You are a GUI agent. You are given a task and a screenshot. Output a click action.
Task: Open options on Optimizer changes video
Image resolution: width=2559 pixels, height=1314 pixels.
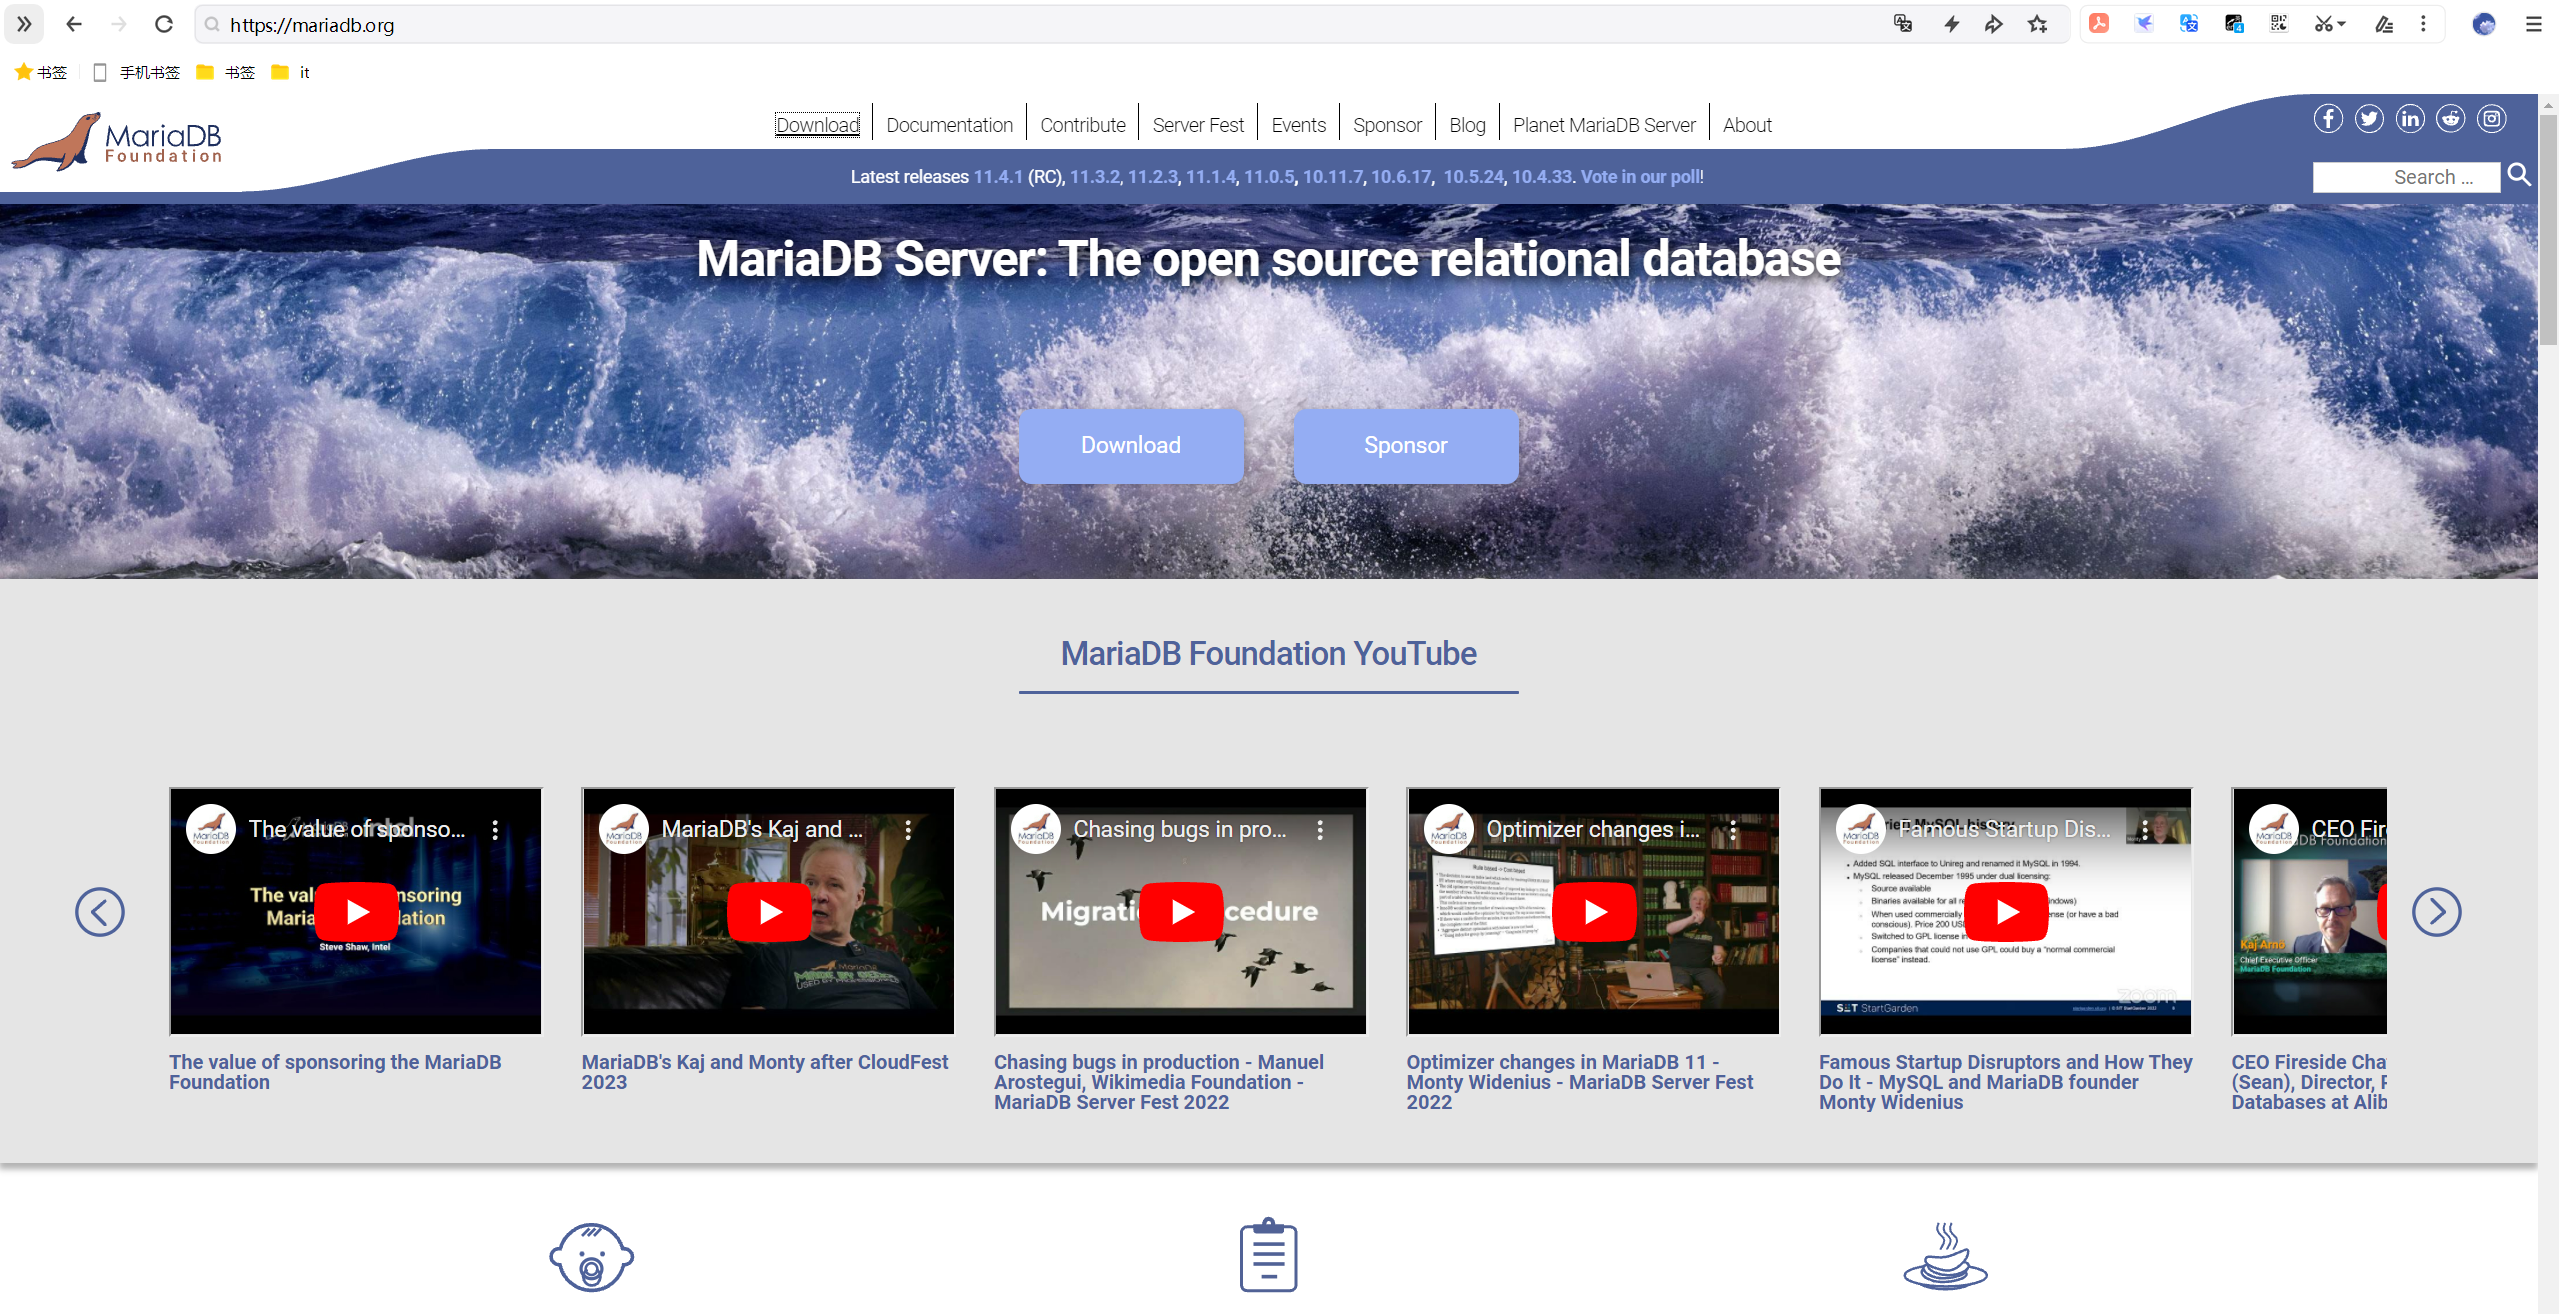click(1733, 829)
